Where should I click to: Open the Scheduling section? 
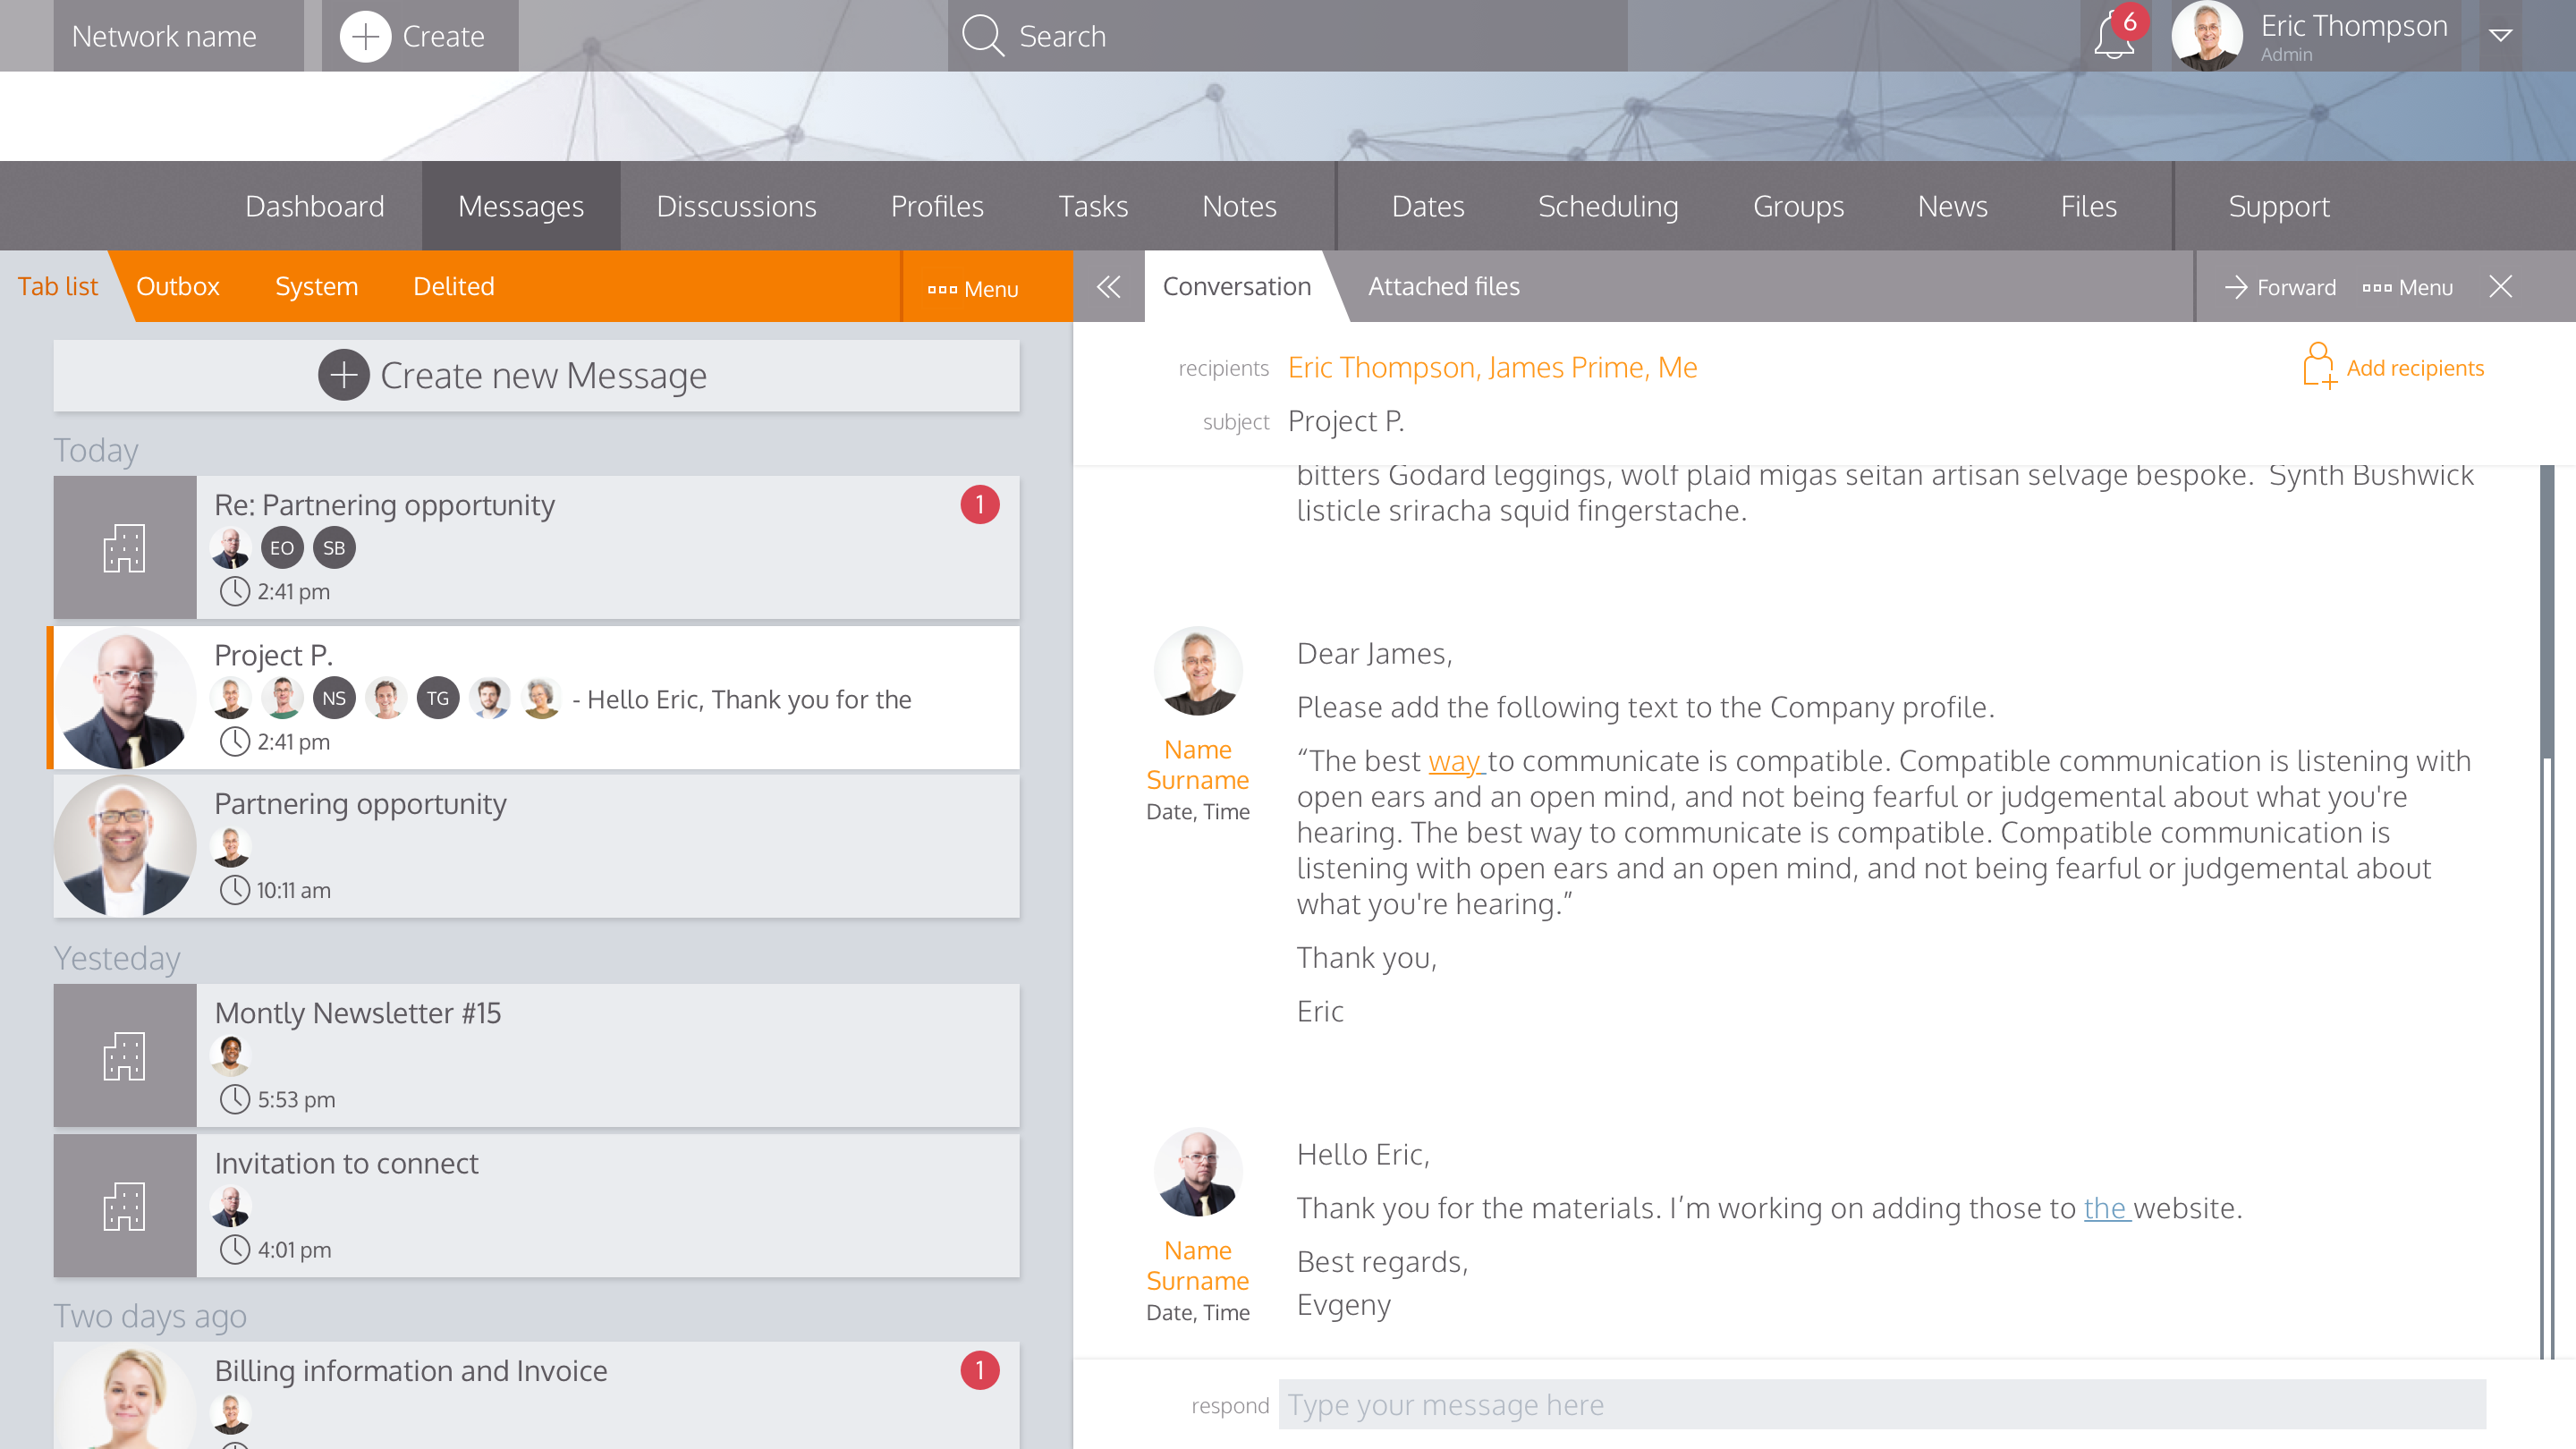(x=1607, y=206)
